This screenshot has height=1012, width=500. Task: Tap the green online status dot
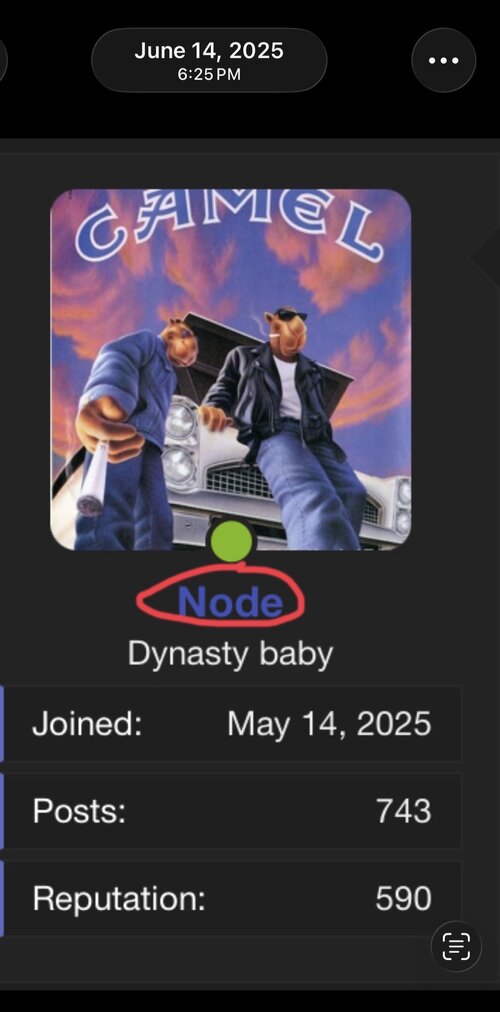(x=231, y=541)
